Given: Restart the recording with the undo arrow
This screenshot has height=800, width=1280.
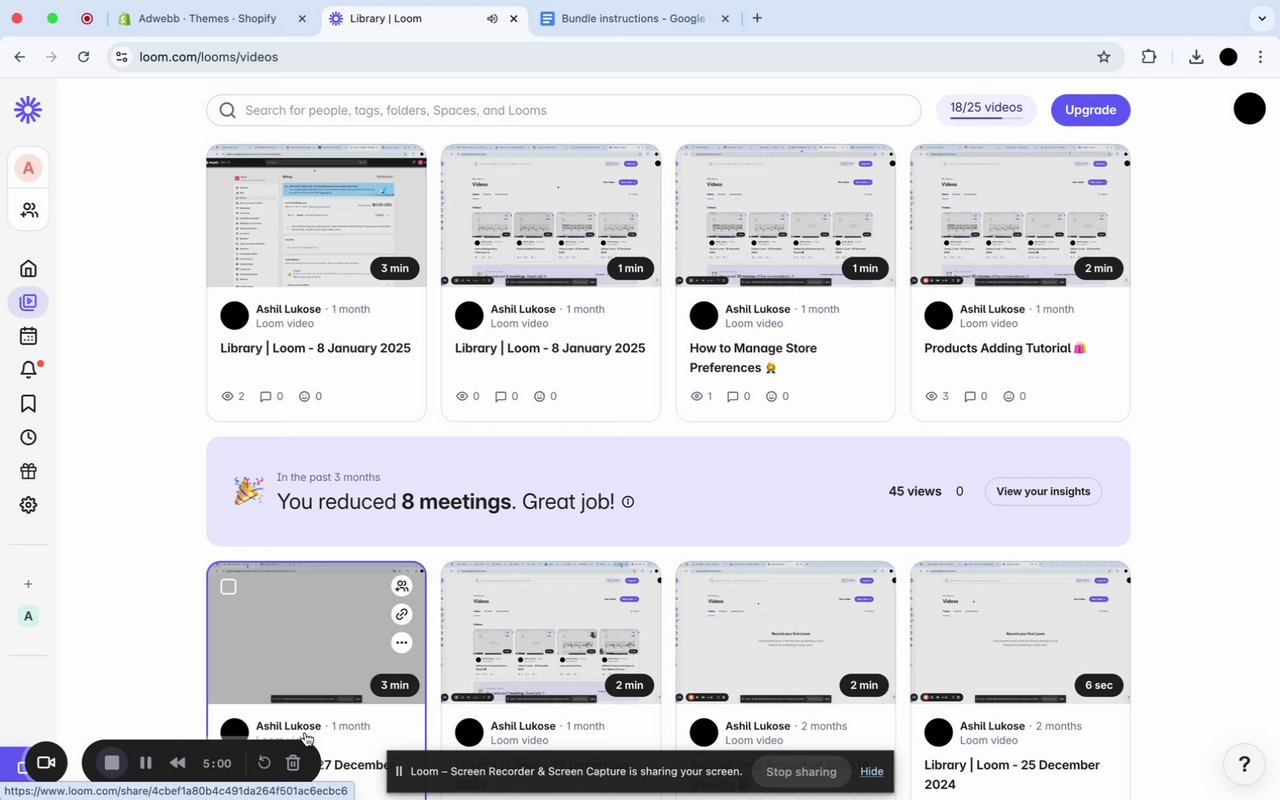Looking at the screenshot, I should click(x=264, y=763).
